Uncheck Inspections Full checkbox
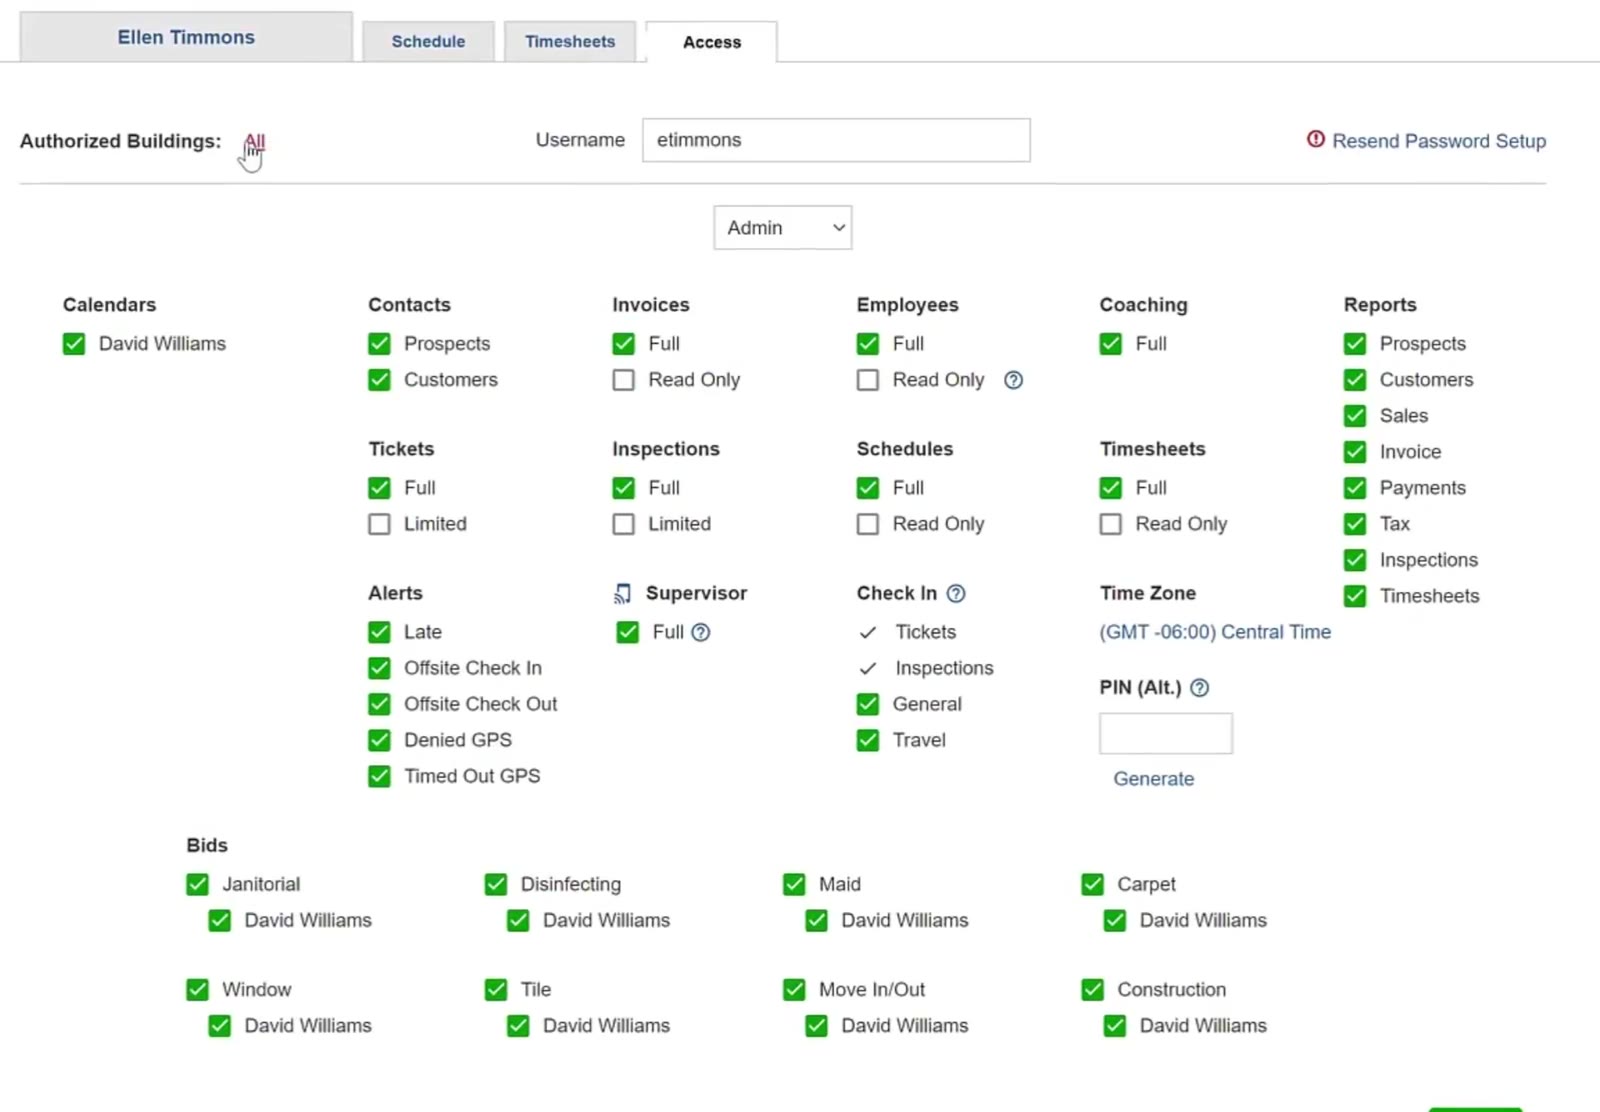1600x1112 pixels. click(x=623, y=488)
